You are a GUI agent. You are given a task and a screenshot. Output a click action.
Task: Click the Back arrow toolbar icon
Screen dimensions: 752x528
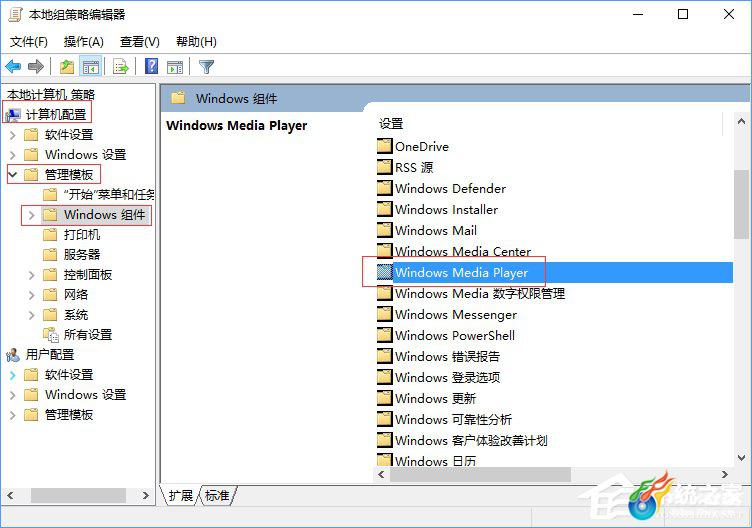pos(13,66)
